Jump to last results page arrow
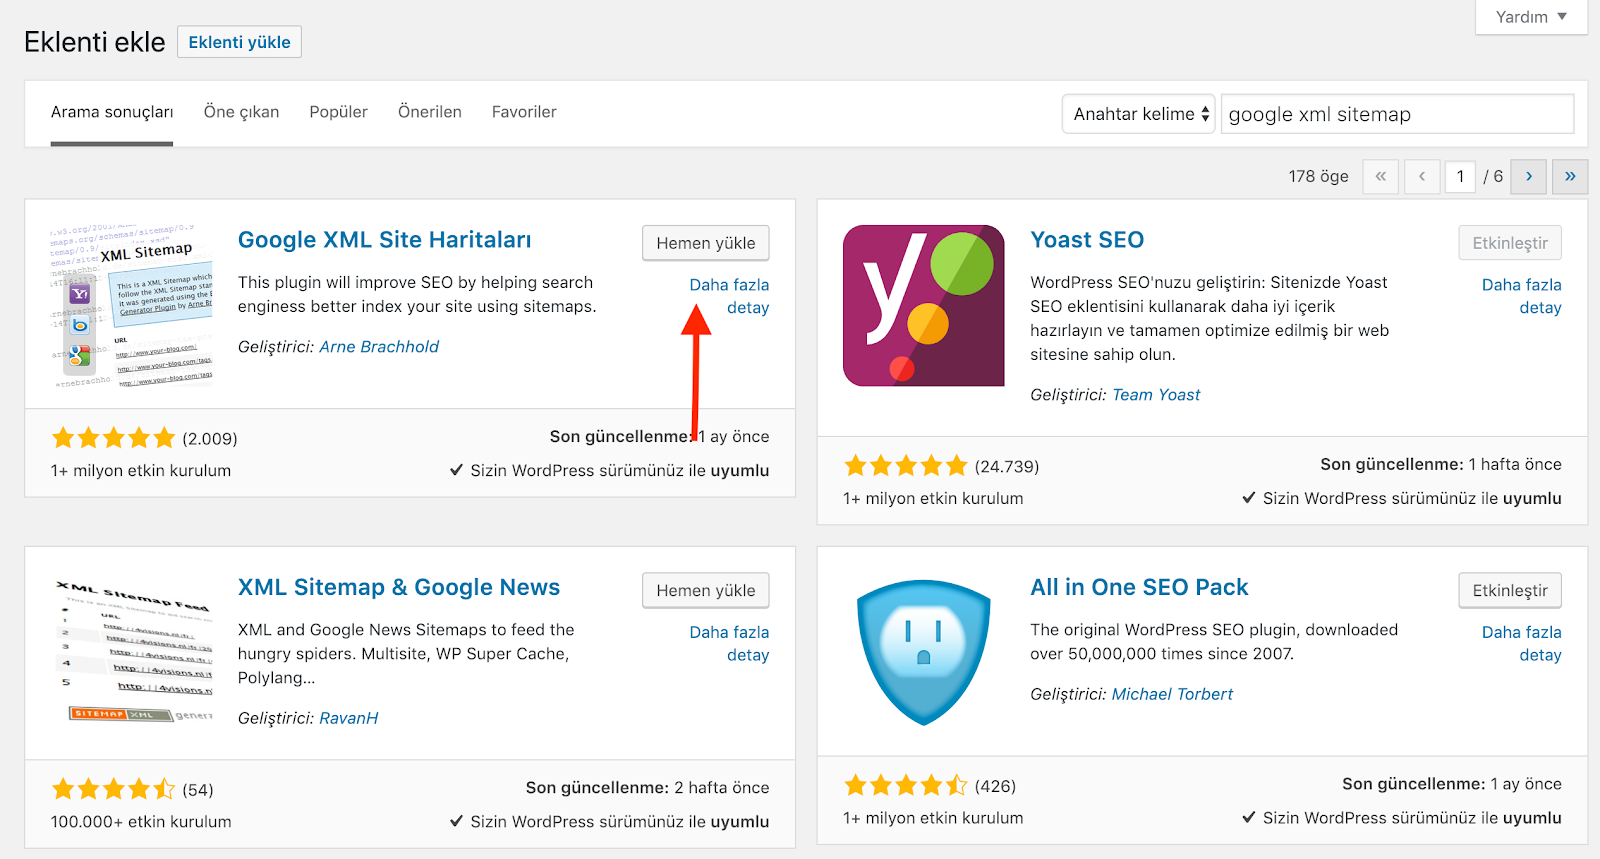The height and width of the screenshot is (859, 1600). pos(1569,177)
